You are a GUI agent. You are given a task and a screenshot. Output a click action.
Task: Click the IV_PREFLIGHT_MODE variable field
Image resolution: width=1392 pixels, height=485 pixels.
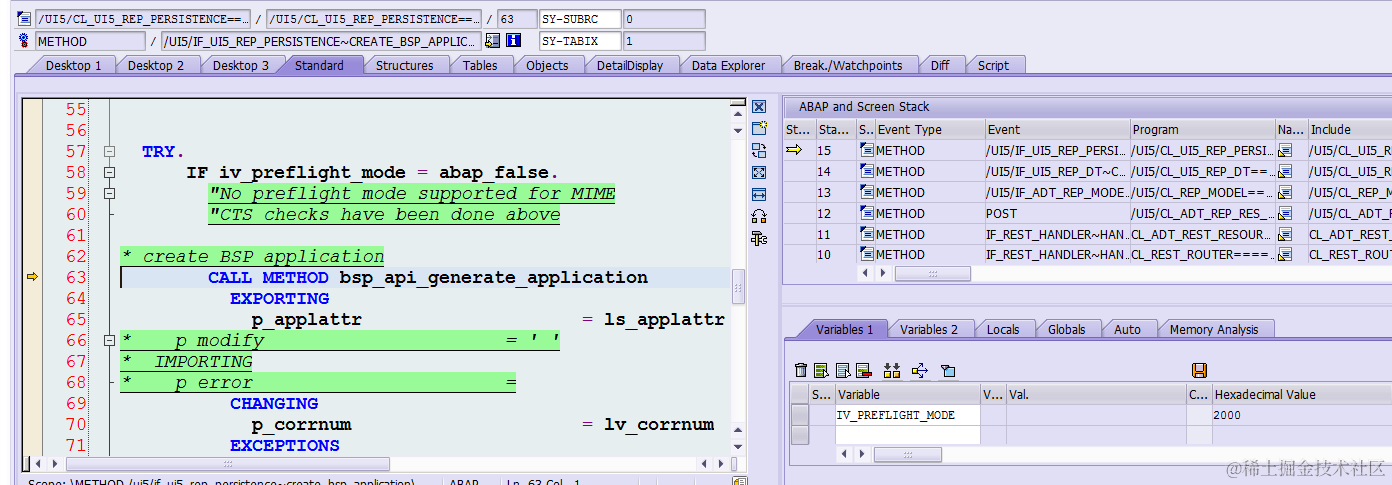click(907, 415)
